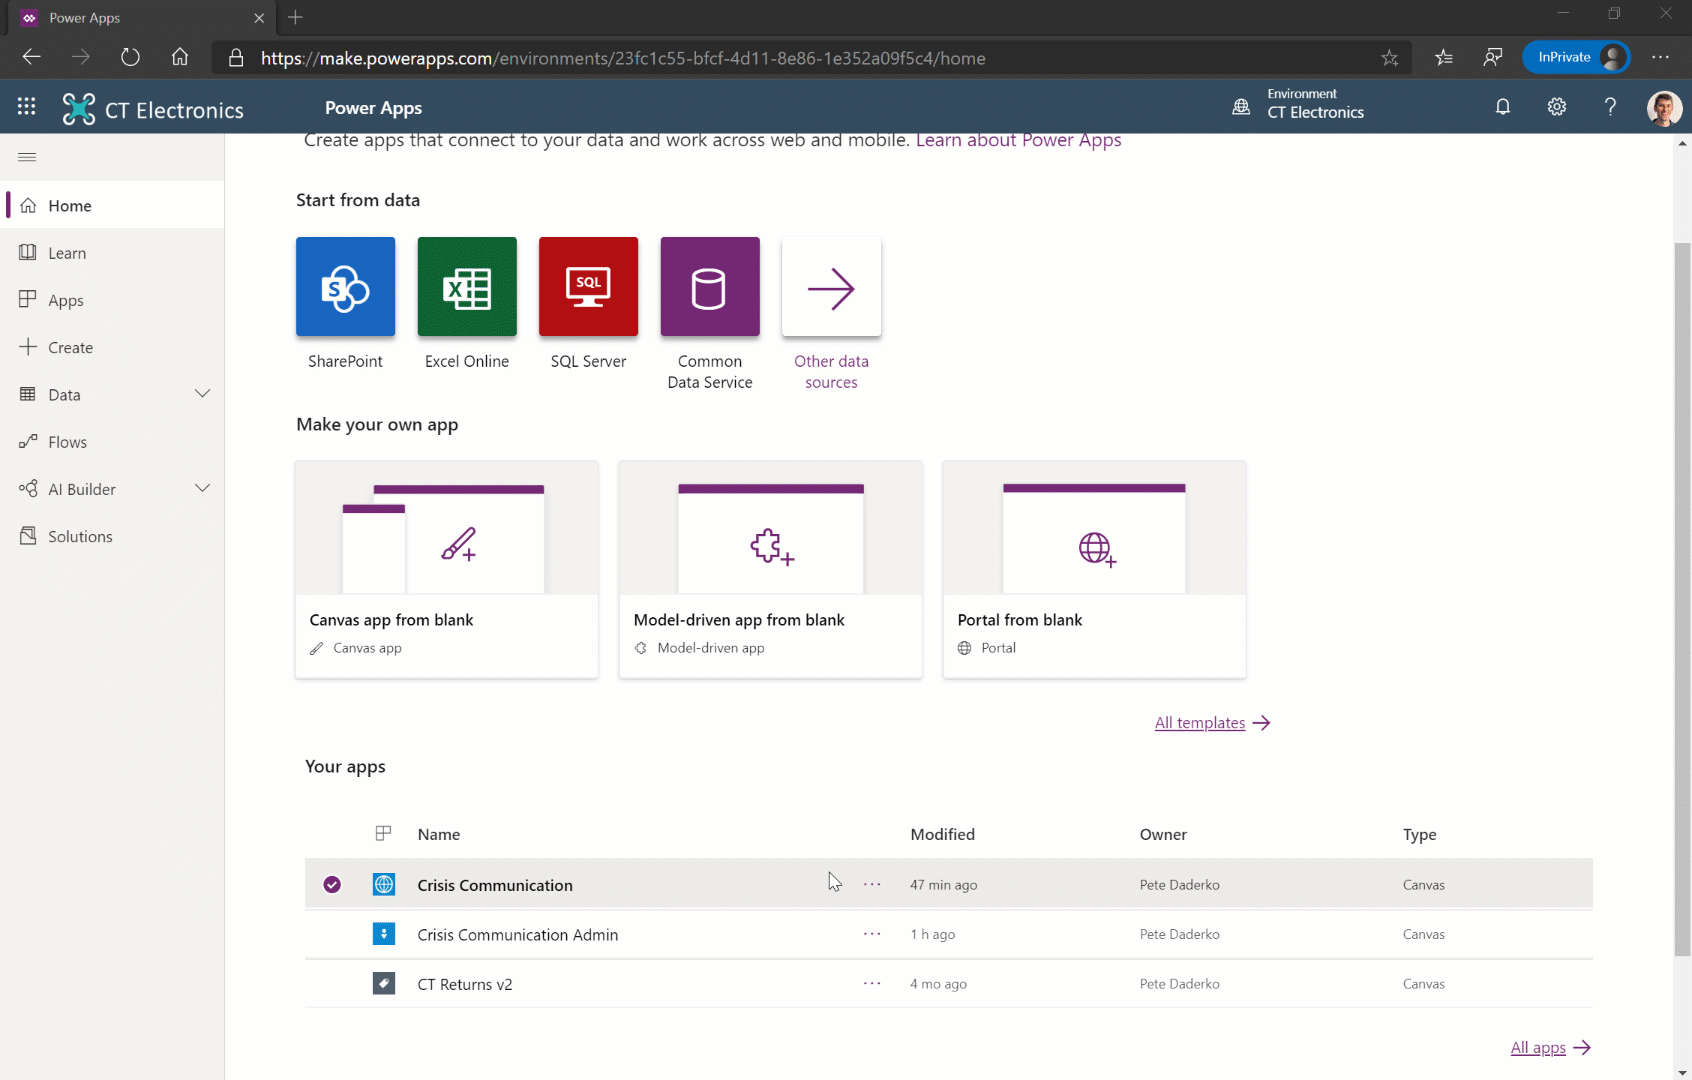Open Flows in left navigation
1692x1080 pixels.
pos(112,442)
